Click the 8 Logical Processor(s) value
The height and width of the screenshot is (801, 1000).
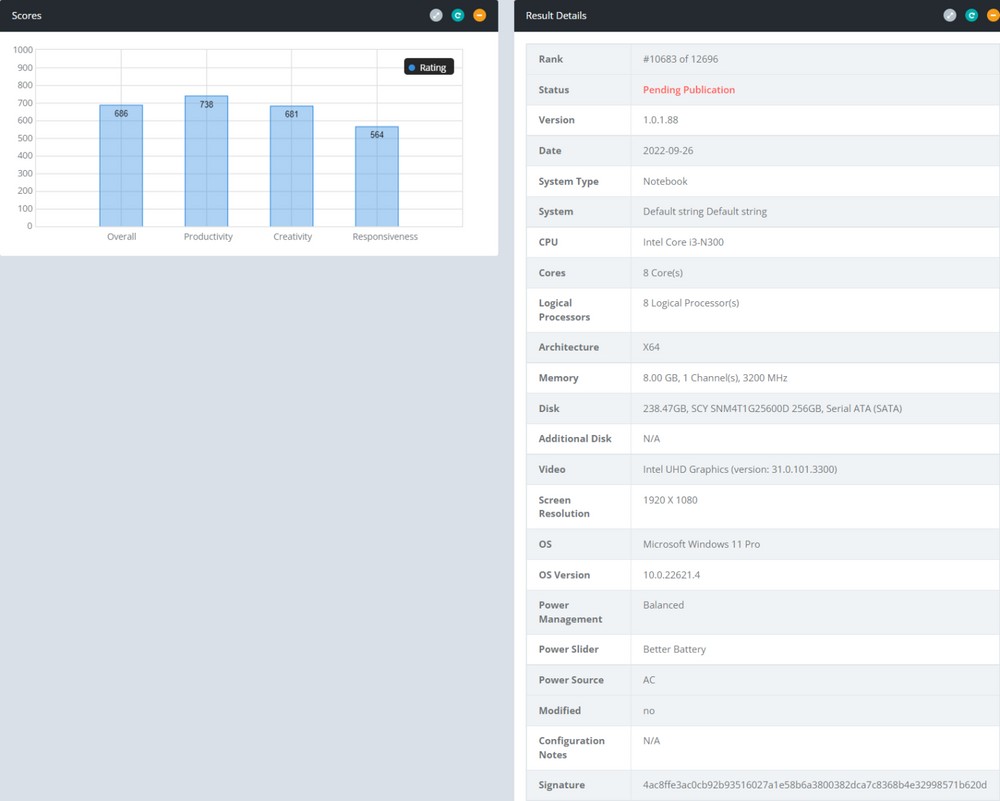pos(691,303)
